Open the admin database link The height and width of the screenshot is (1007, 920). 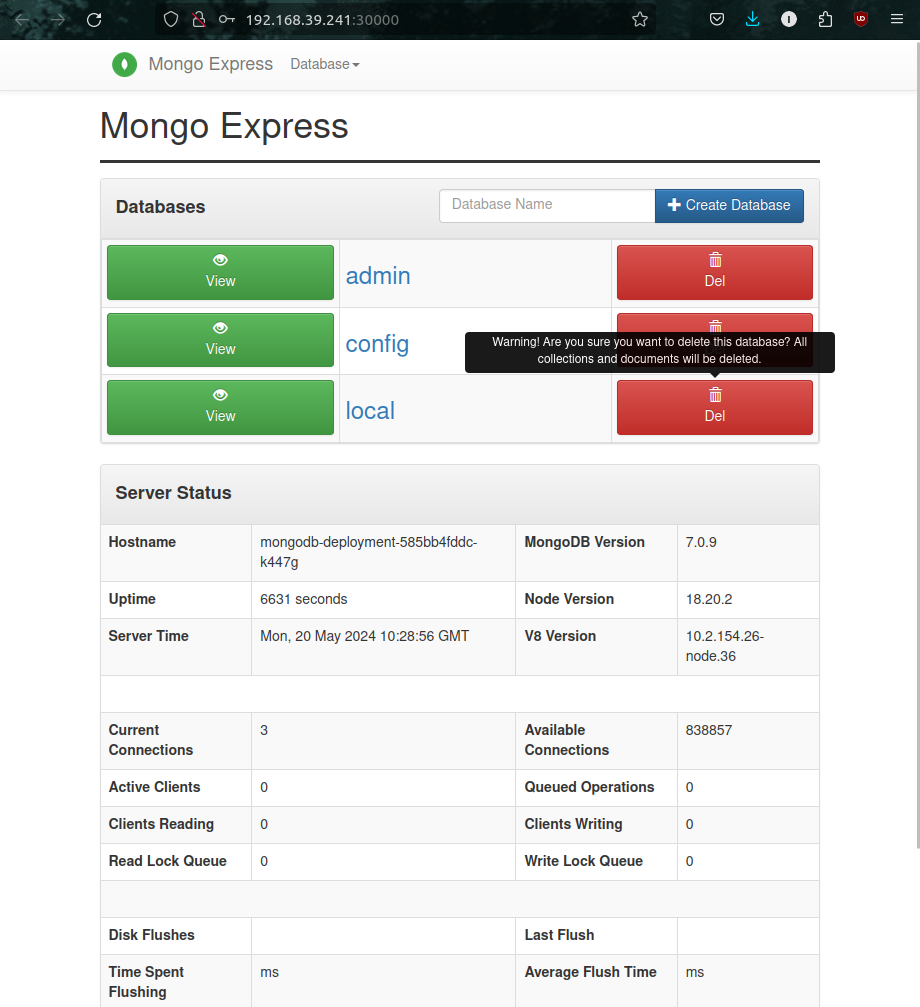click(378, 276)
